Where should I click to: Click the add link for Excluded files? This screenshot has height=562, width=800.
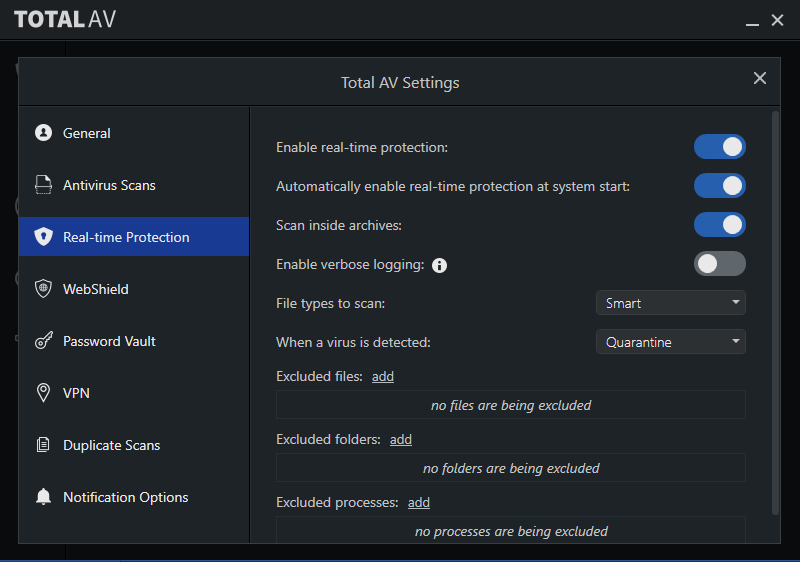(x=383, y=376)
